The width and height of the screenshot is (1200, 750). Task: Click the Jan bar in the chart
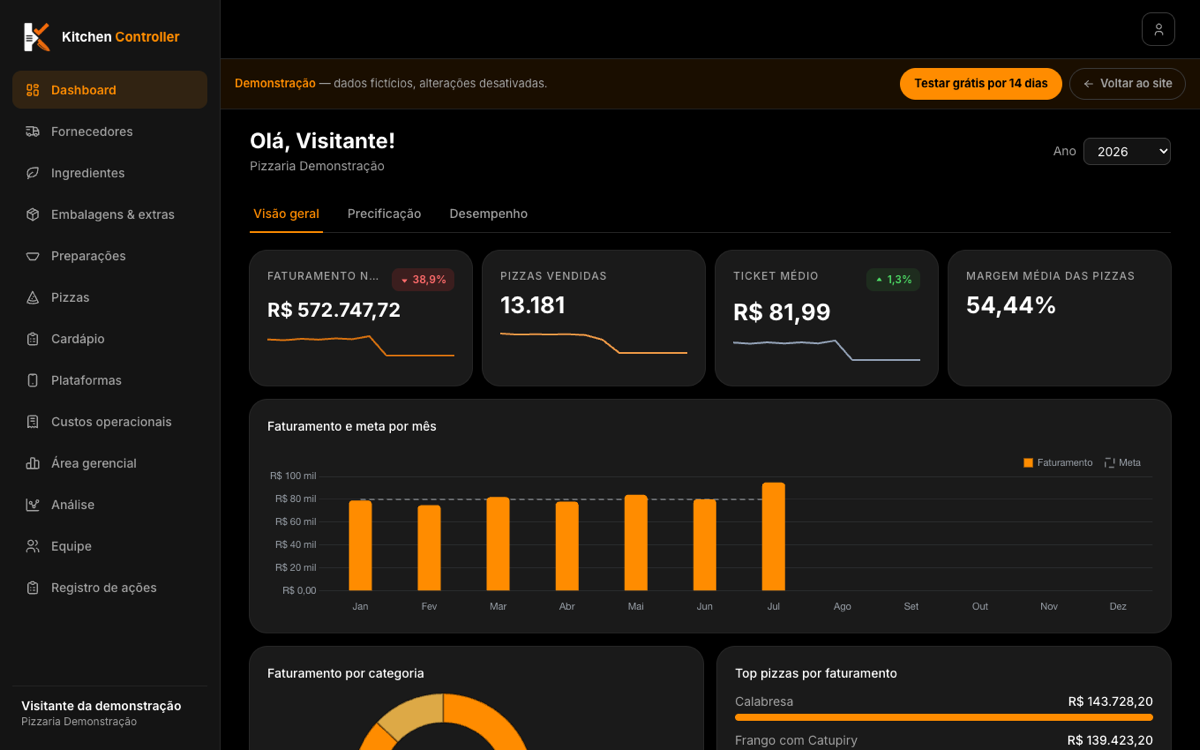[360, 546]
